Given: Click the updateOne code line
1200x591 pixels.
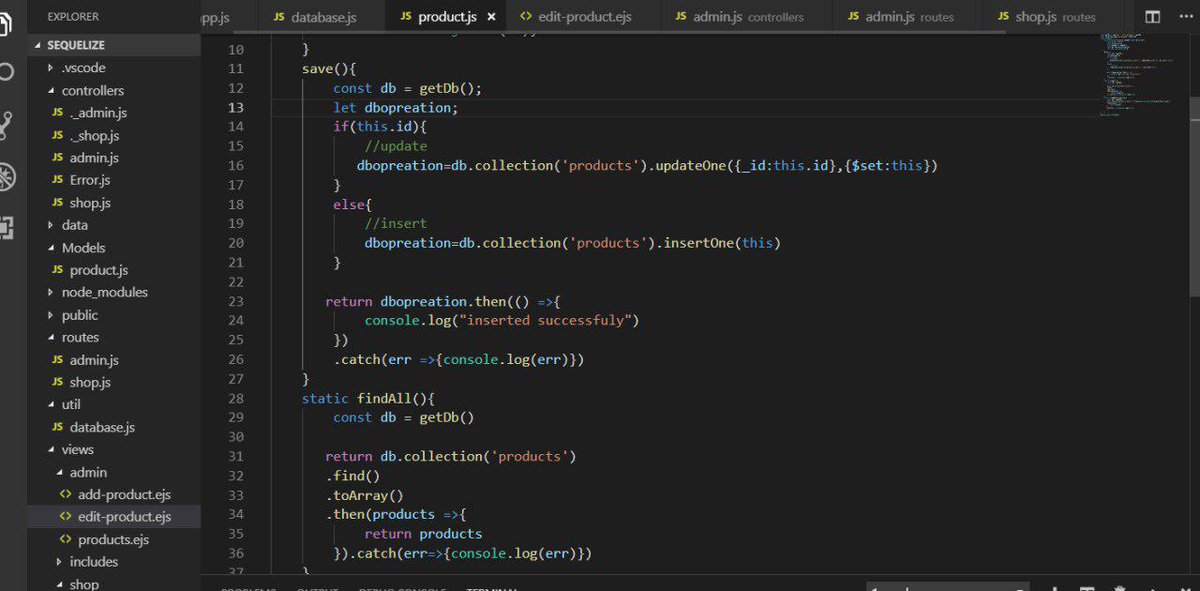Looking at the screenshot, I should (647, 165).
